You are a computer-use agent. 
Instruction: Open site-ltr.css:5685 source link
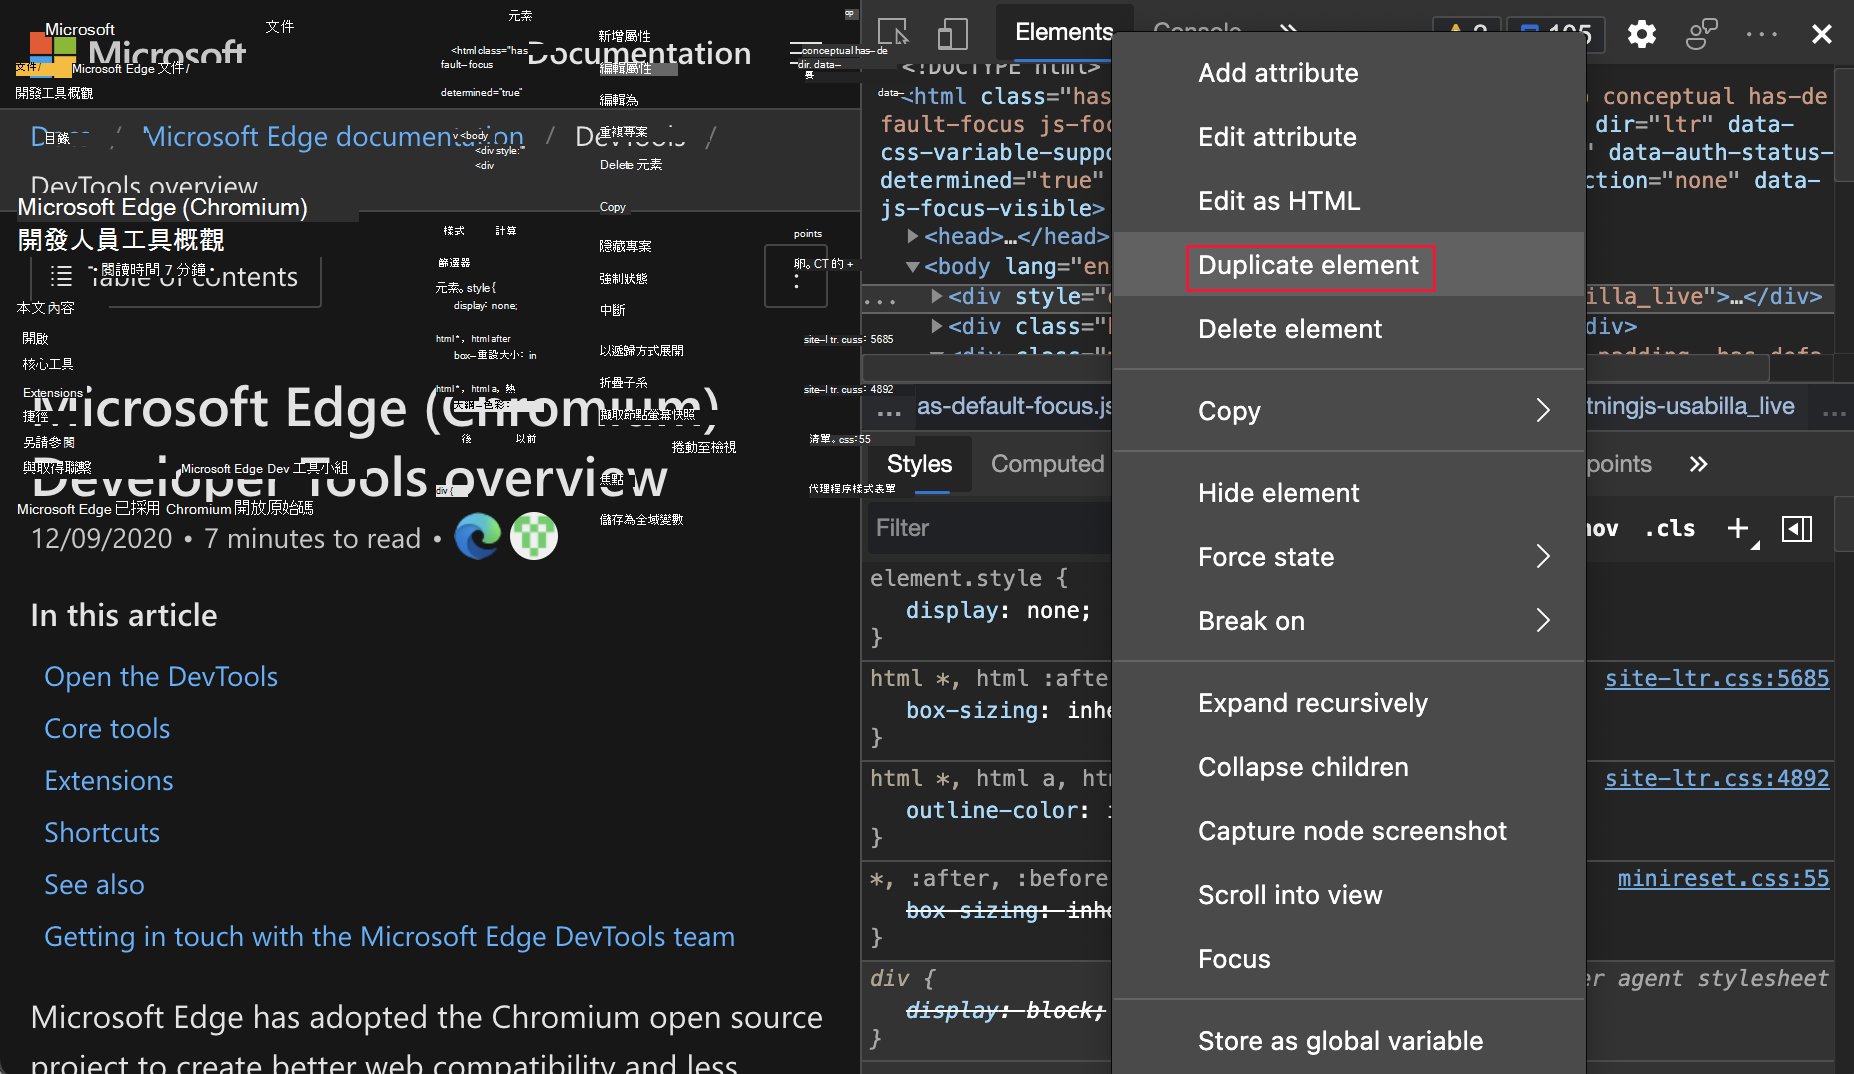point(1717,678)
